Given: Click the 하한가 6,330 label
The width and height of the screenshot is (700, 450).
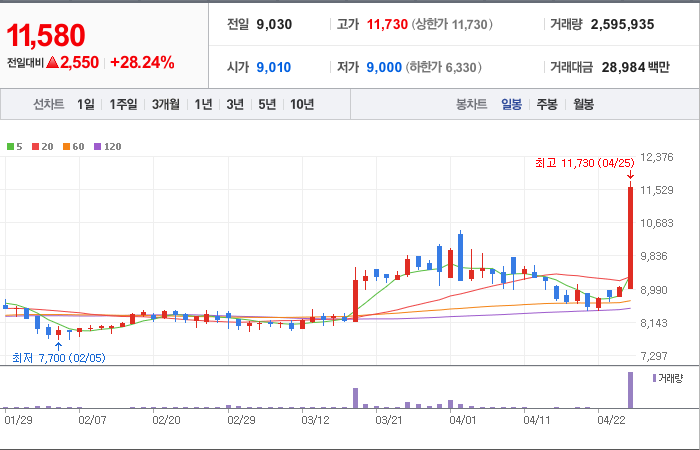Looking at the screenshot, I should 443,67.
